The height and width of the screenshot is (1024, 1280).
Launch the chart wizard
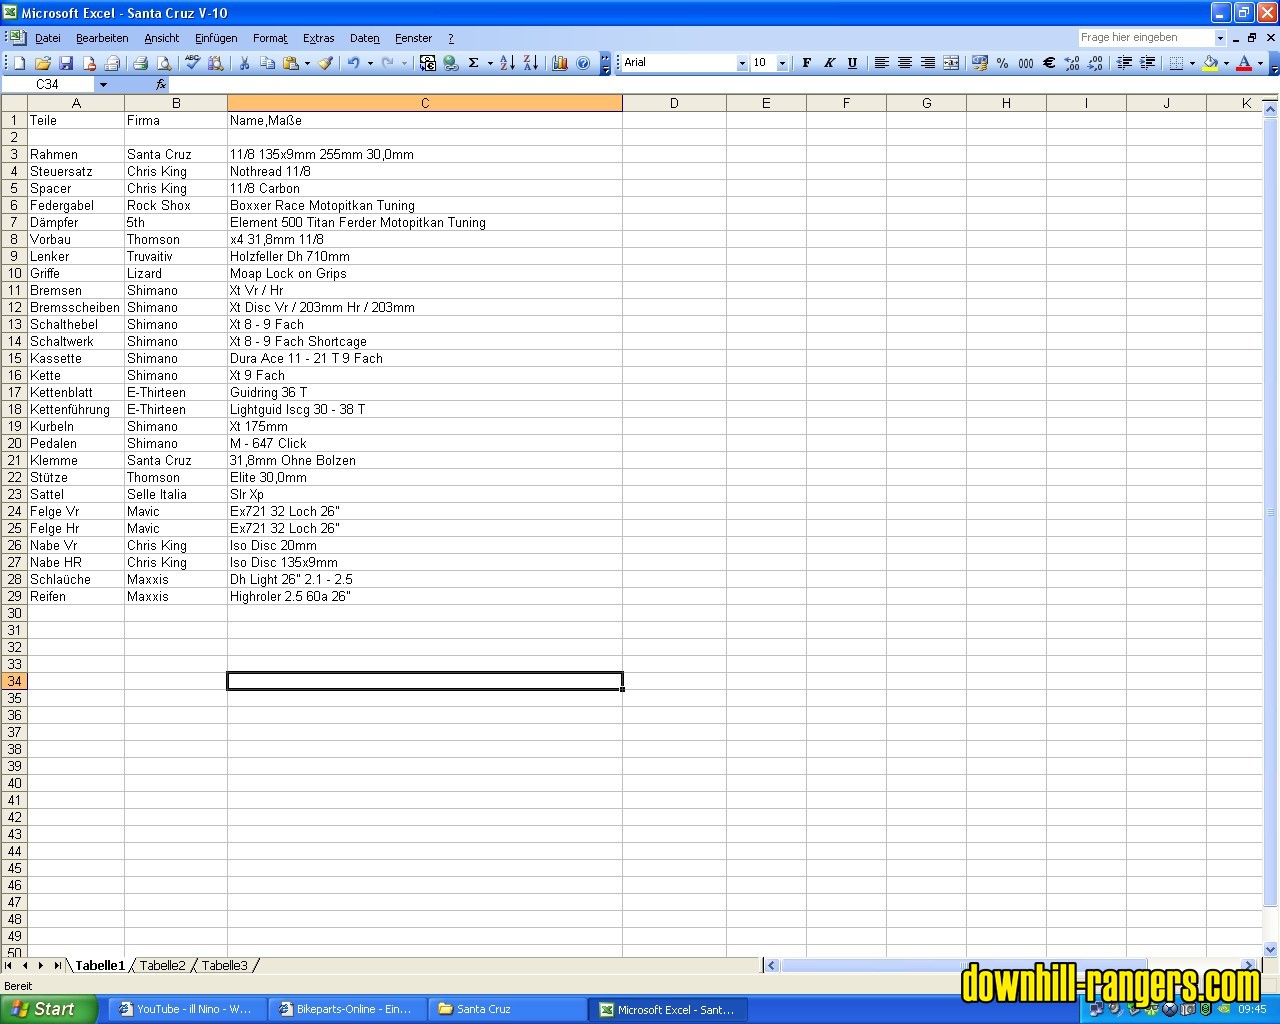pos(560,63)
